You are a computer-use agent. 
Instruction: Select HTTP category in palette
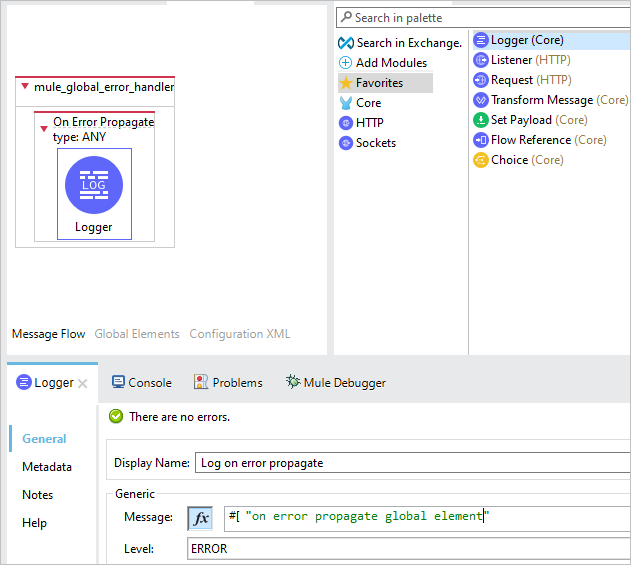(370, 123)
